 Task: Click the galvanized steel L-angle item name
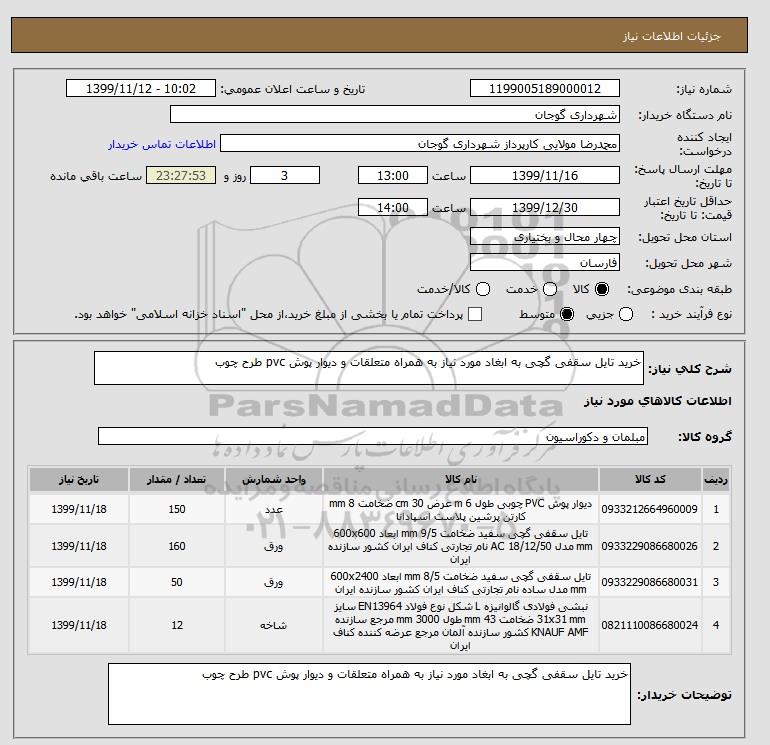(461, 626)
